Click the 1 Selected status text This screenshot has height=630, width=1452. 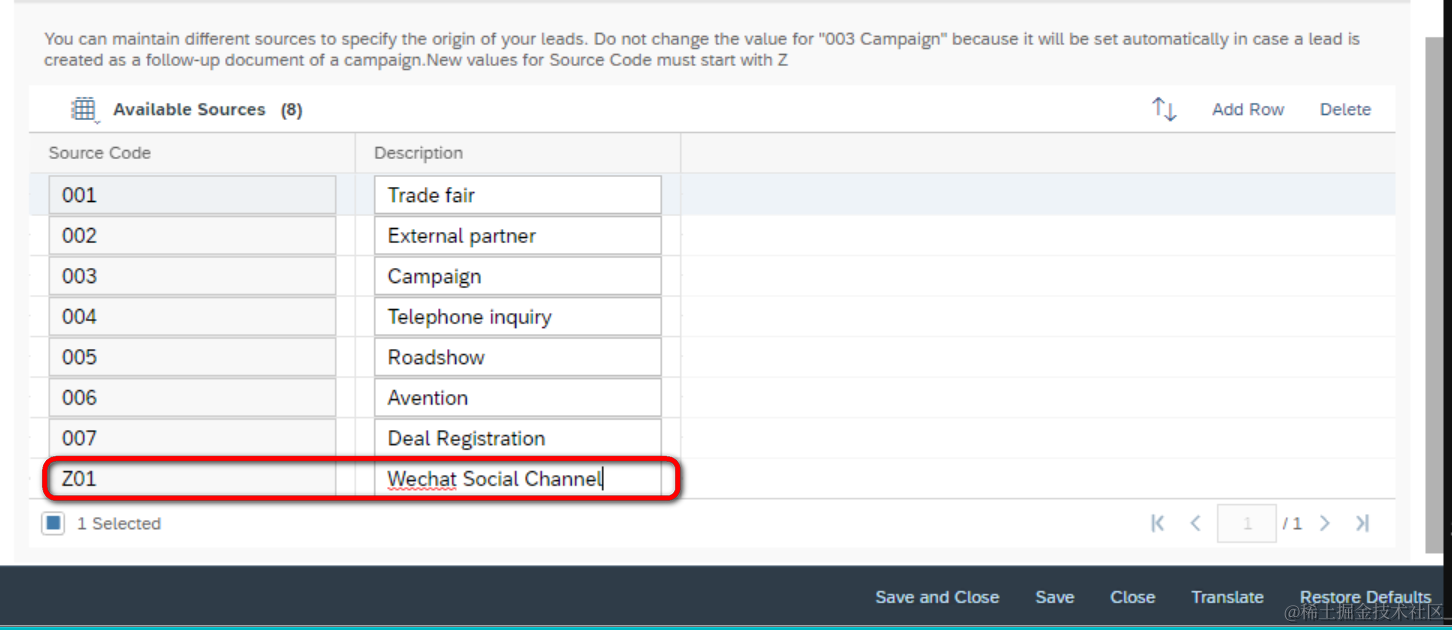tap(119, 523)
